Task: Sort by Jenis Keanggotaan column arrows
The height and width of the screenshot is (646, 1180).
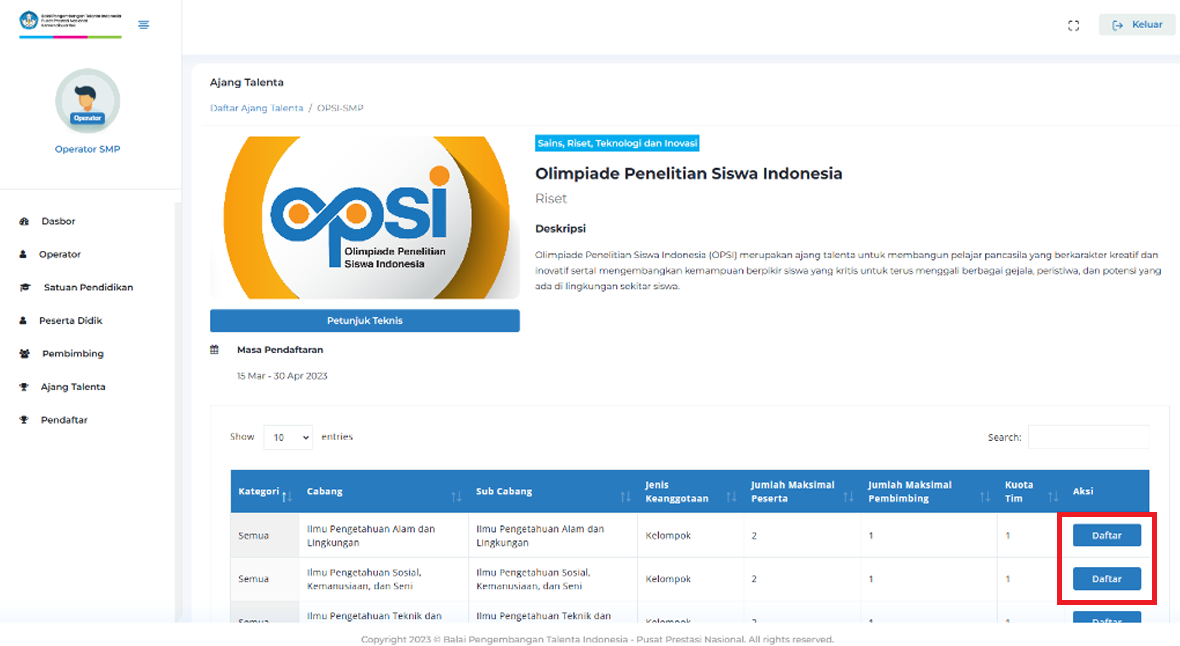Action: [x=731, y=497]
